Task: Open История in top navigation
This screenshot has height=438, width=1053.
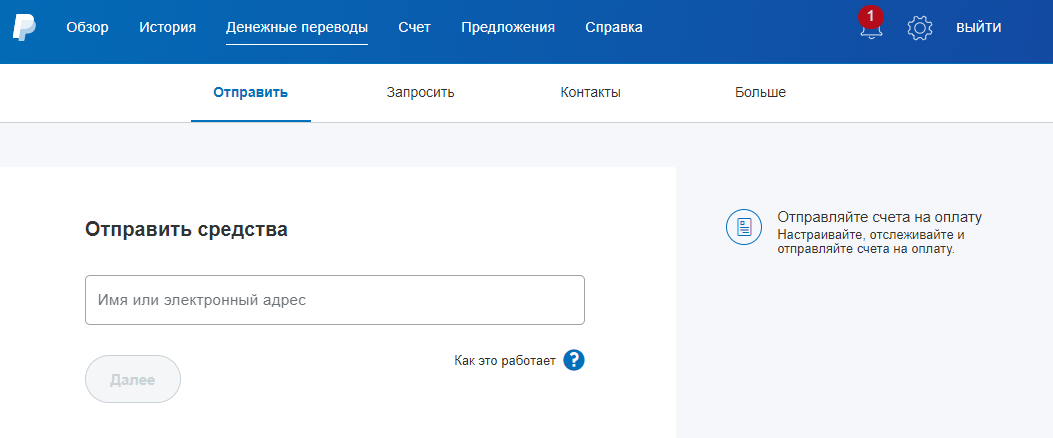Action: coord(167,28)
